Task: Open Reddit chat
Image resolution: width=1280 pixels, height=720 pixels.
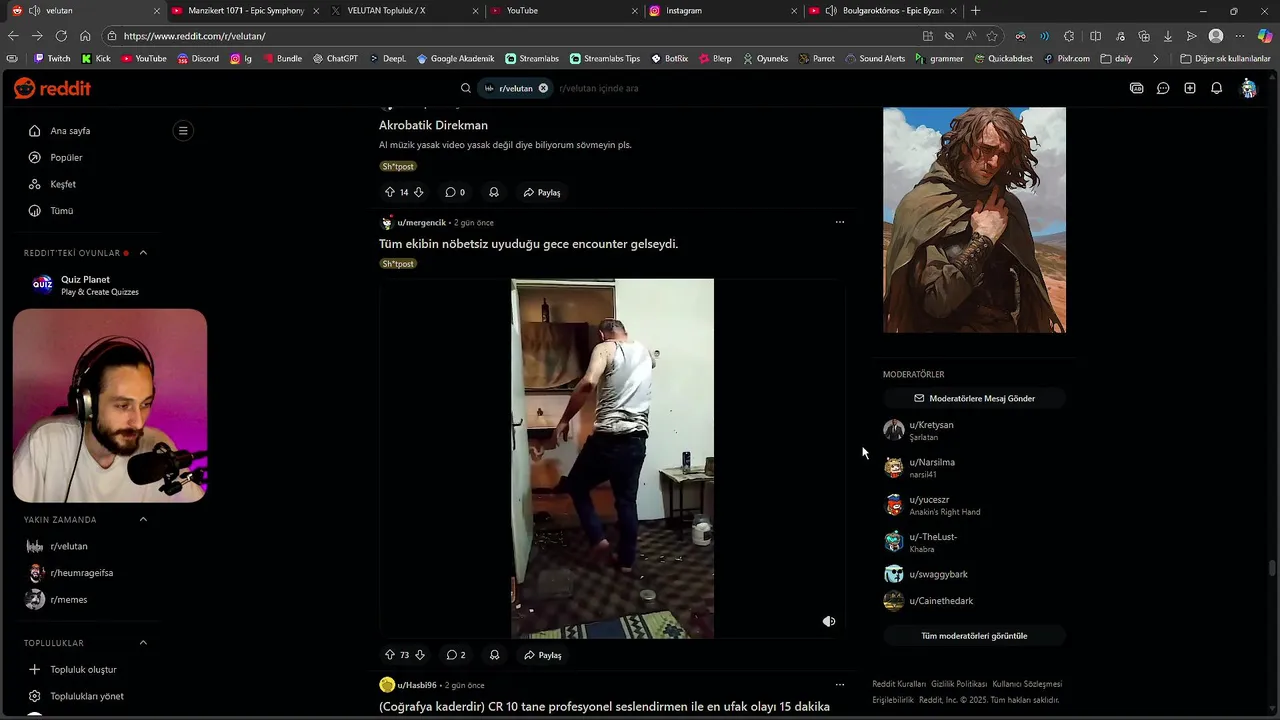Action: tap(1163, 88)
